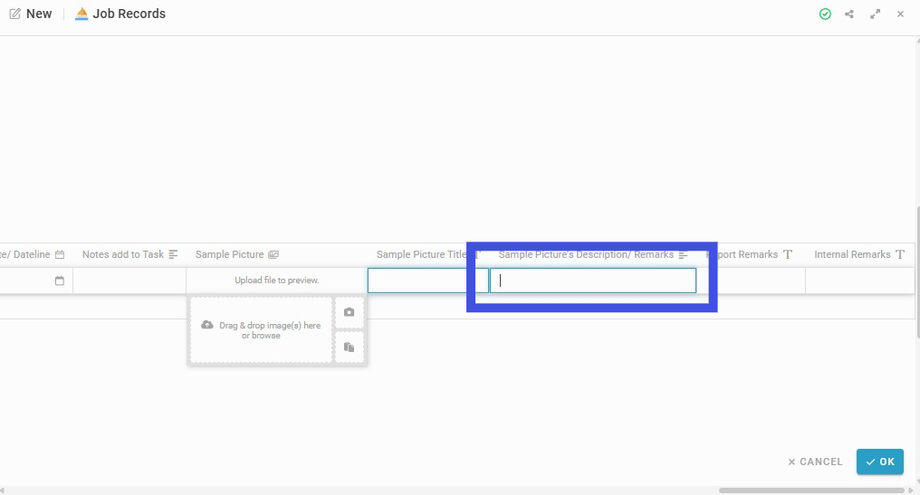Open the share icon in header
Image resolution: width=920 pixels, height=495 pixels.
849,14
